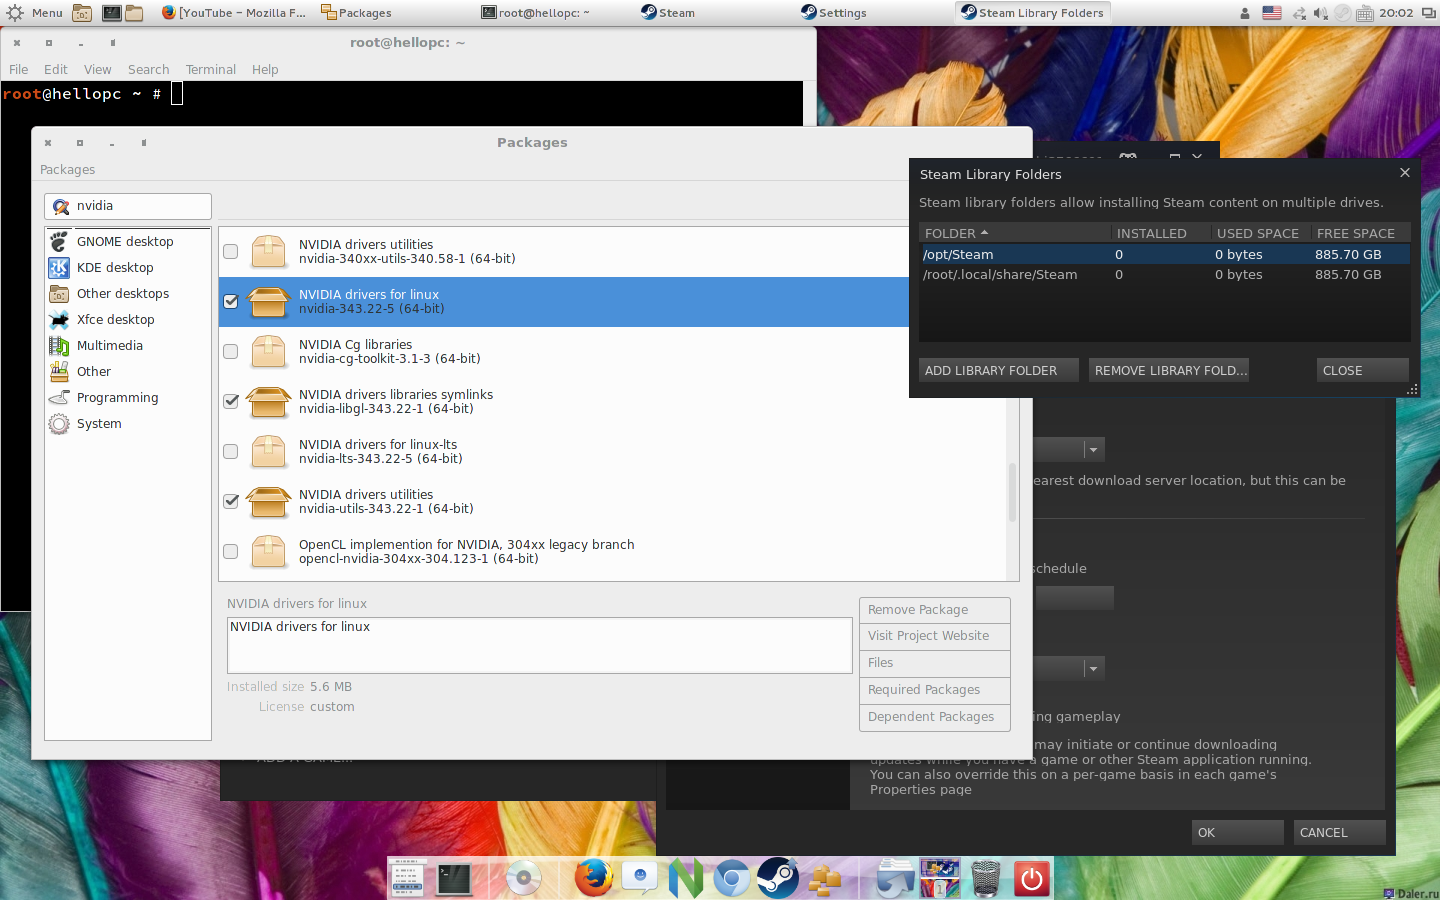Open the disc burner dock icon
Viewport: 1440px width, 900px height.
[x=523, y=878]
